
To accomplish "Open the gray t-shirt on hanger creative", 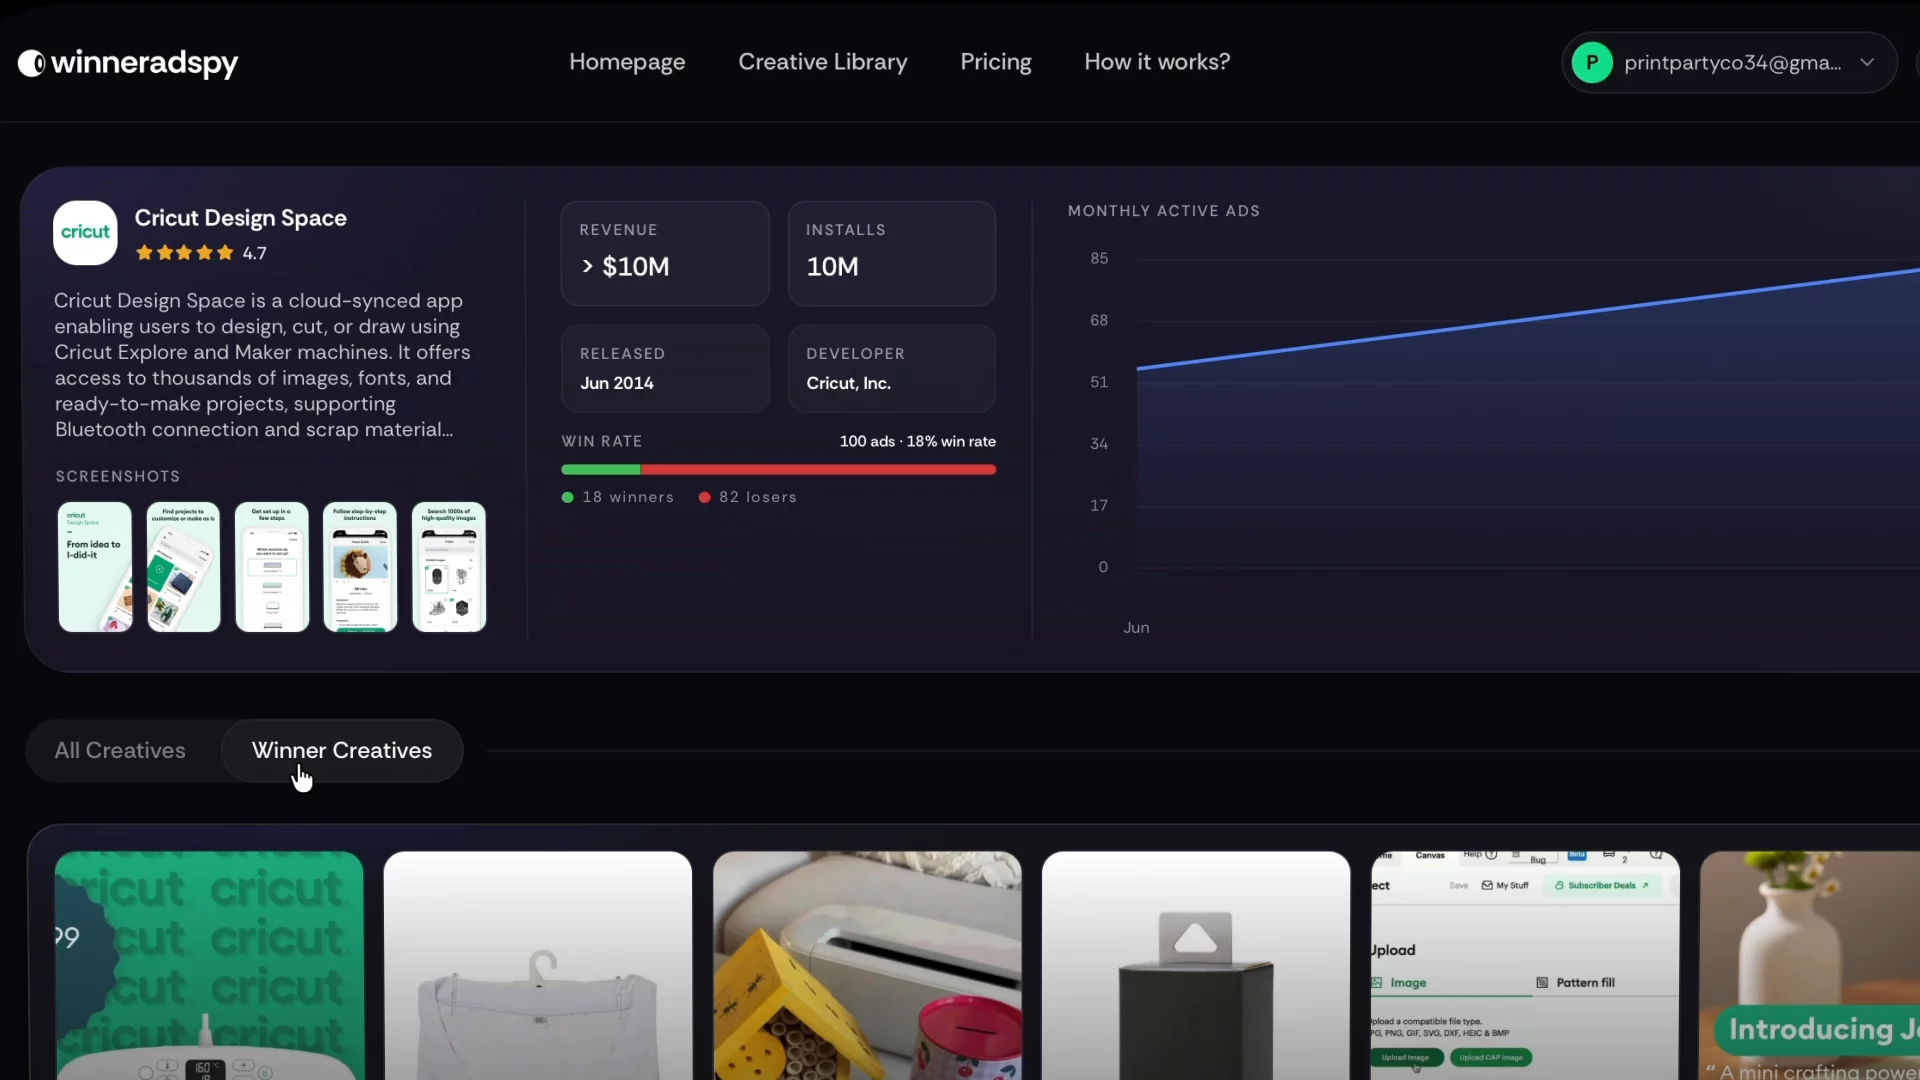I will pyautogui.click(x=538, y=965).
